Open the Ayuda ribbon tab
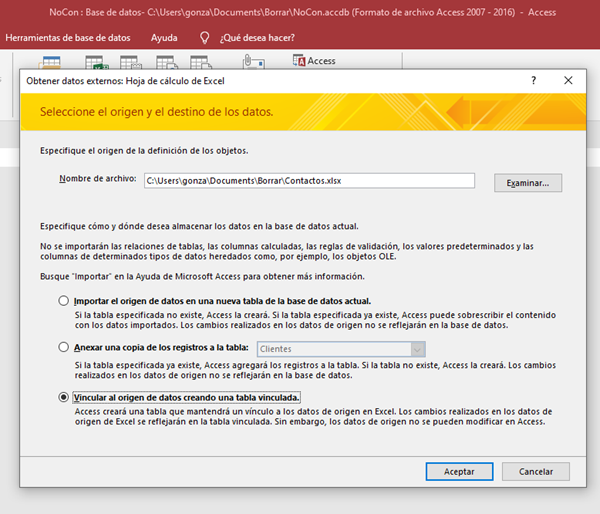 click(x=164, y=38)
